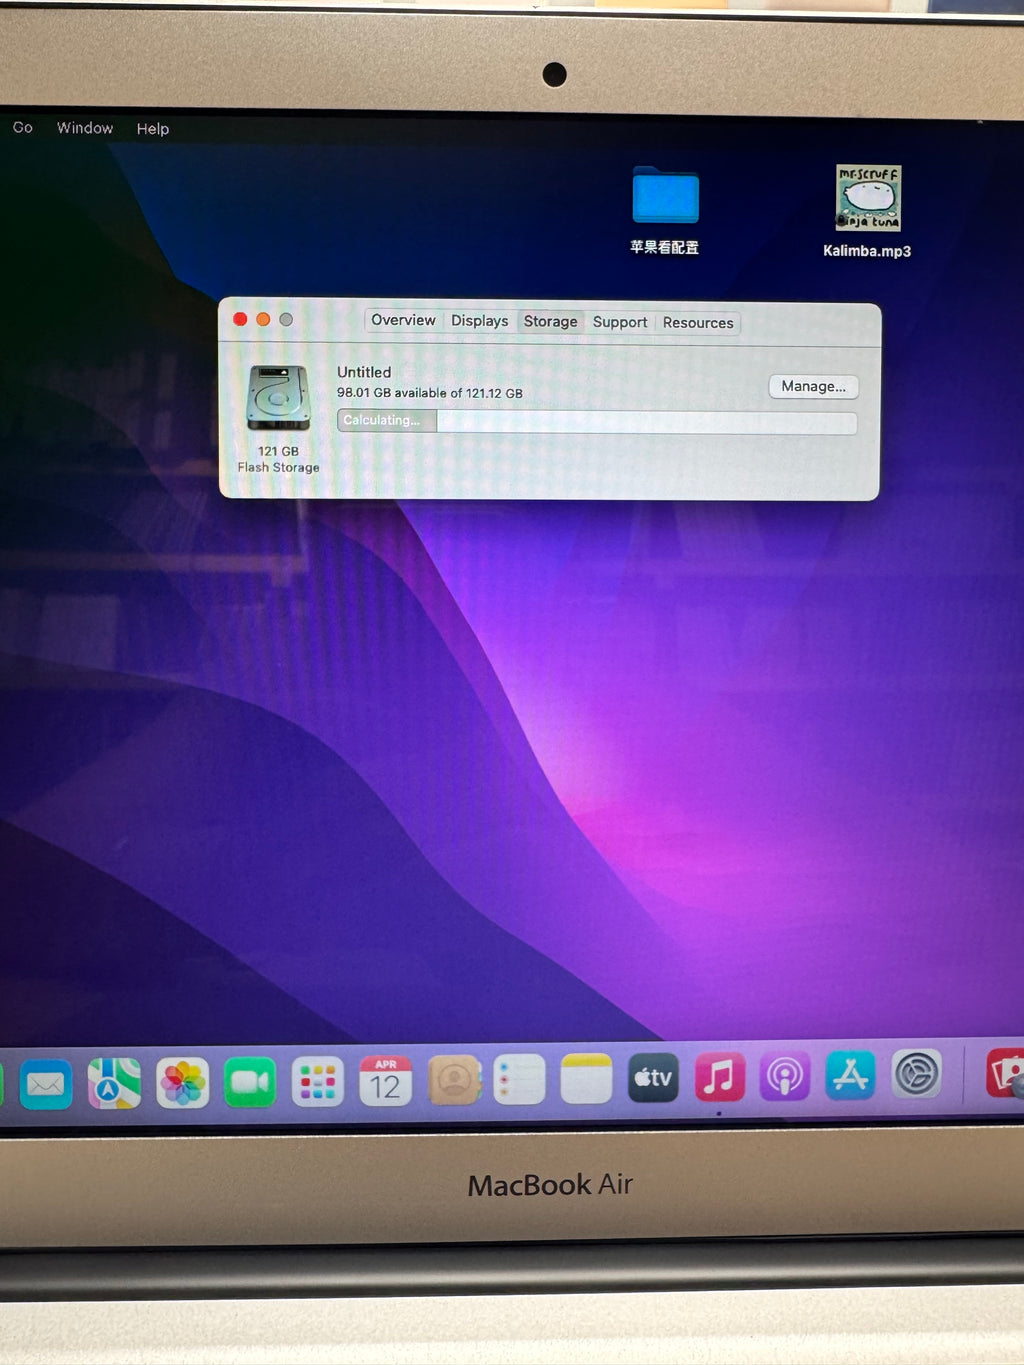The height and width of the screenshot is (1365, 1024).
Task: Minimize the About This Mac window
Action: point(263,319)
